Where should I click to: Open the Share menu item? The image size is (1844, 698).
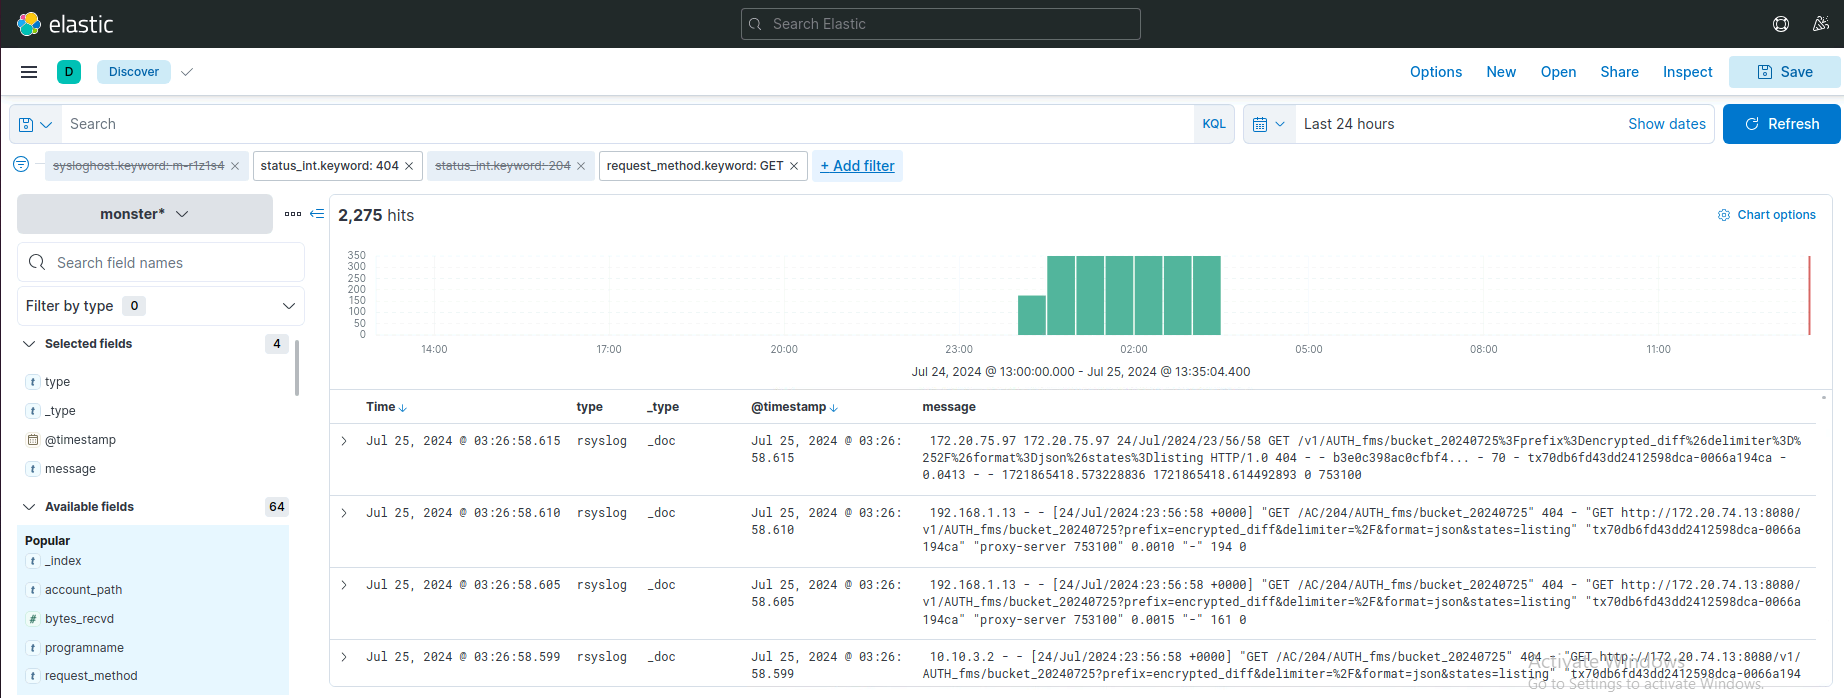1619,72
